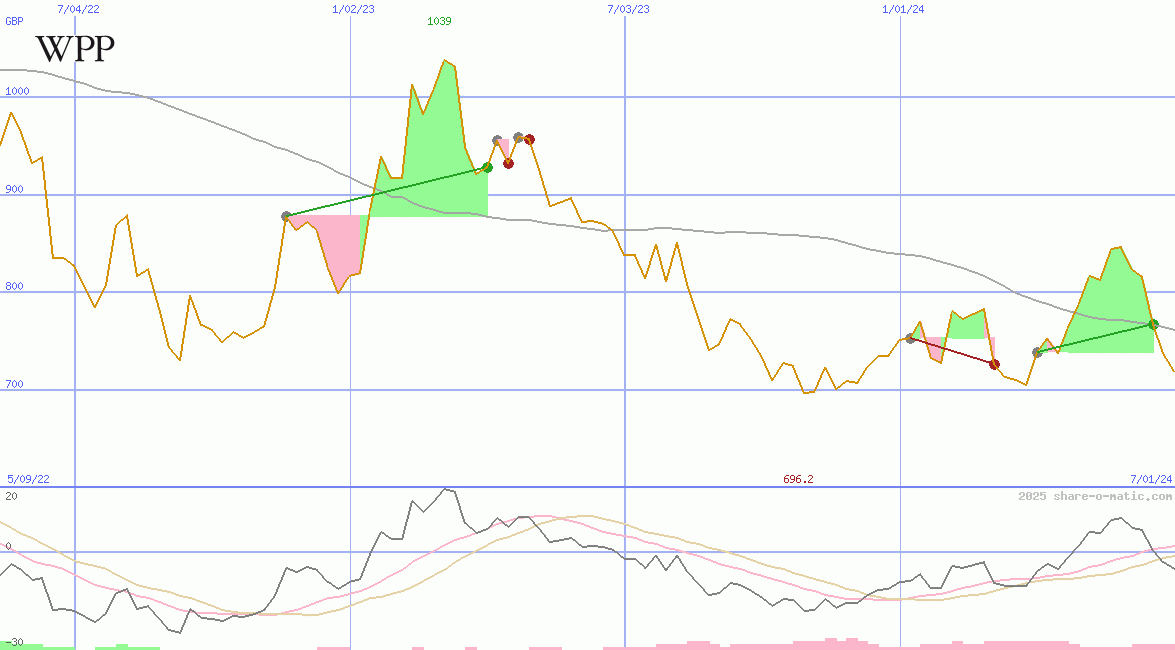This screenshot has width=1175, height=650.
Task: Click the GBP currency label
Action: coord(14,21)
